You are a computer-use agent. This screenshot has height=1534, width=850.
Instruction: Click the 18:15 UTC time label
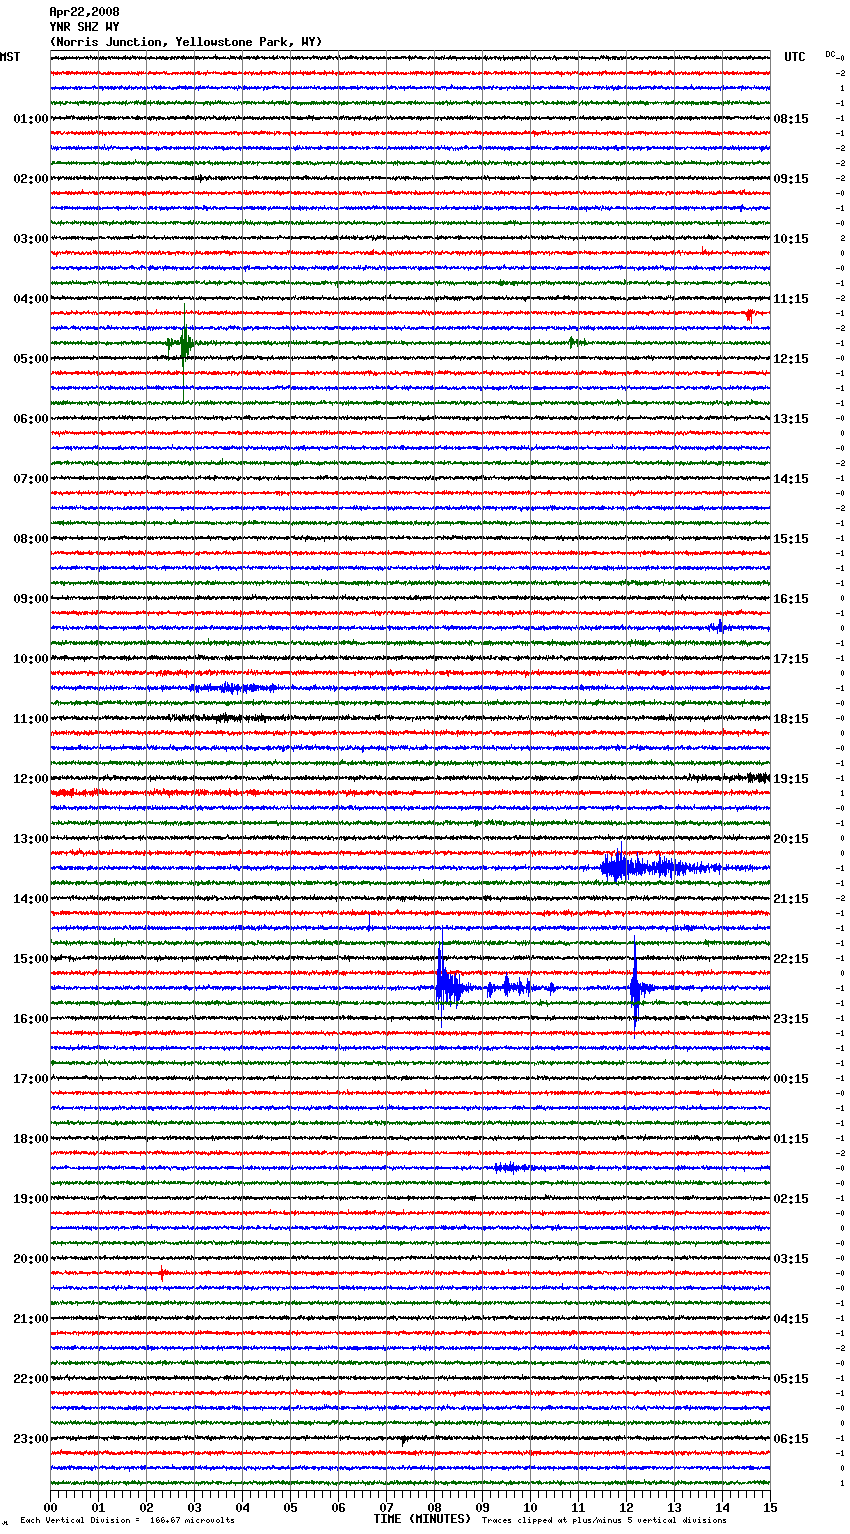[791, 719]
